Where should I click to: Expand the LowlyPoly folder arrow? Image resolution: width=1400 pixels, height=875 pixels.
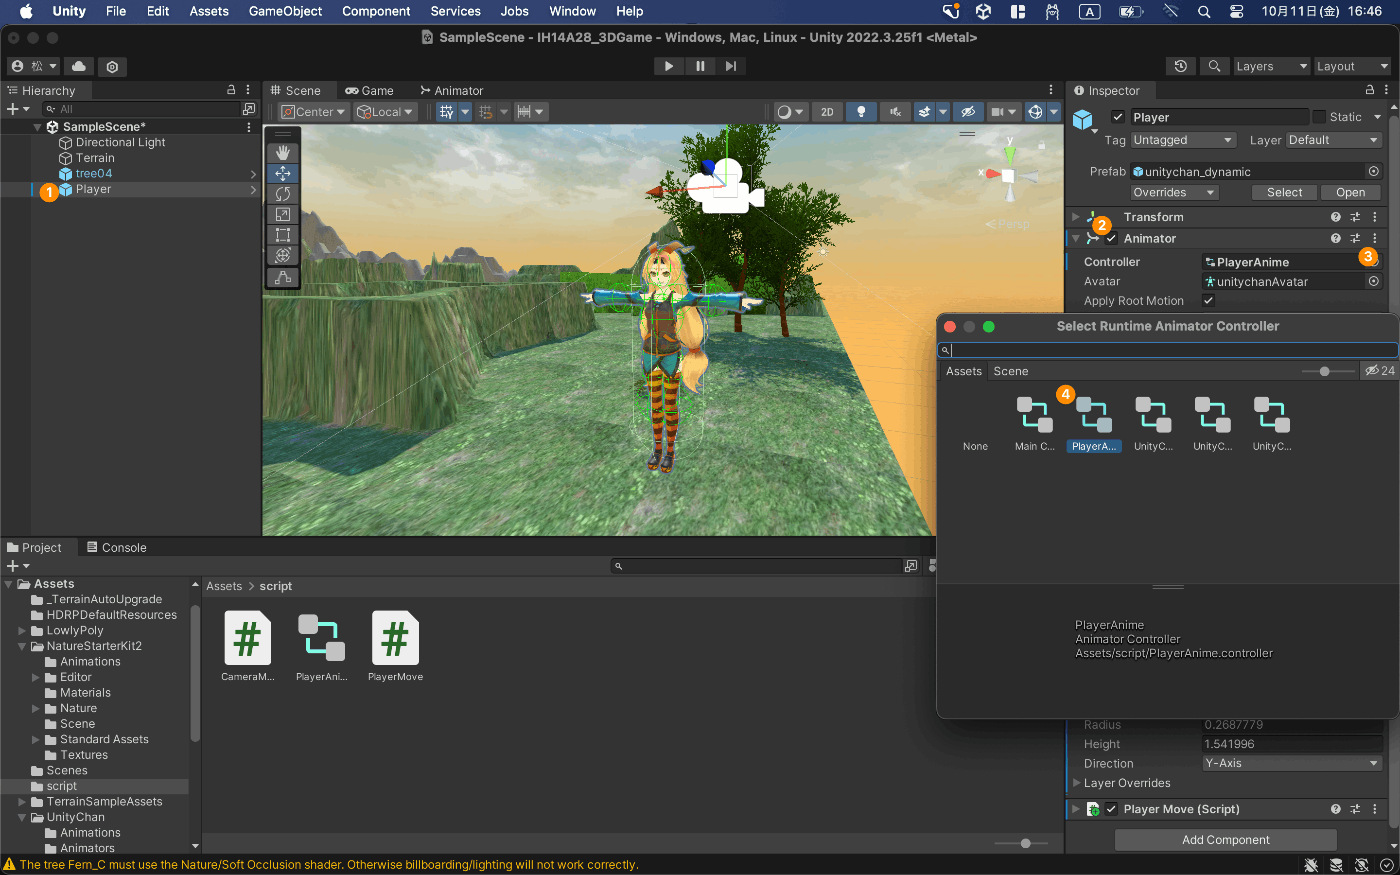pos(22,631)
